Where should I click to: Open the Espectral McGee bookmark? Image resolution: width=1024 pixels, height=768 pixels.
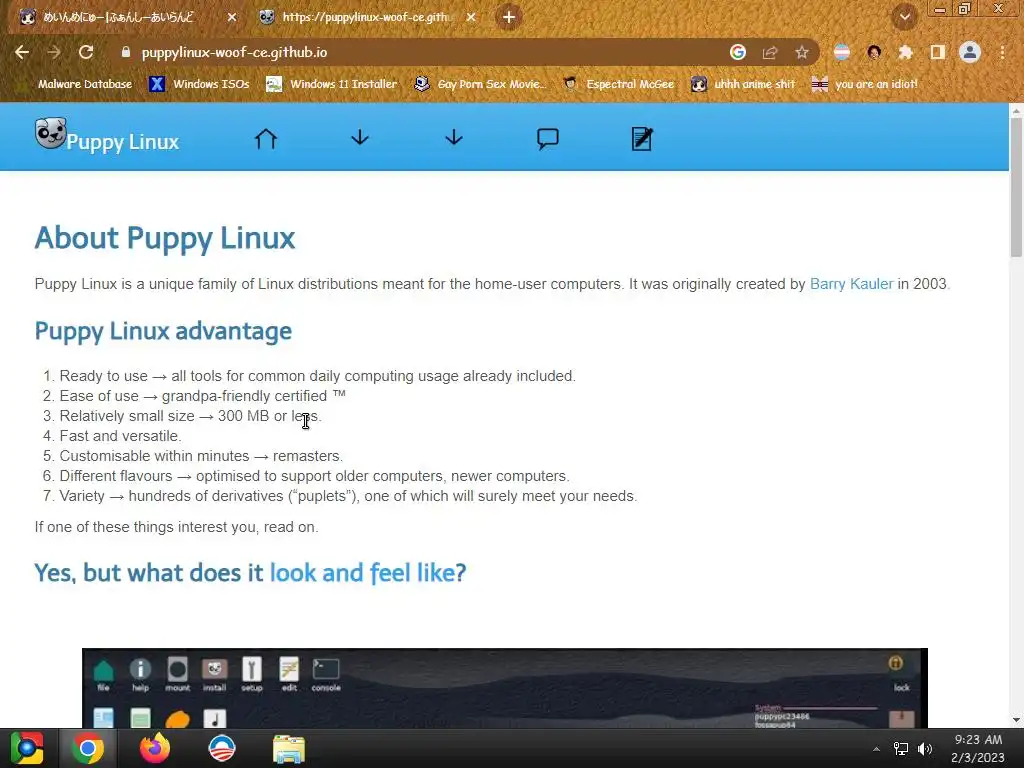pos(618,84)
